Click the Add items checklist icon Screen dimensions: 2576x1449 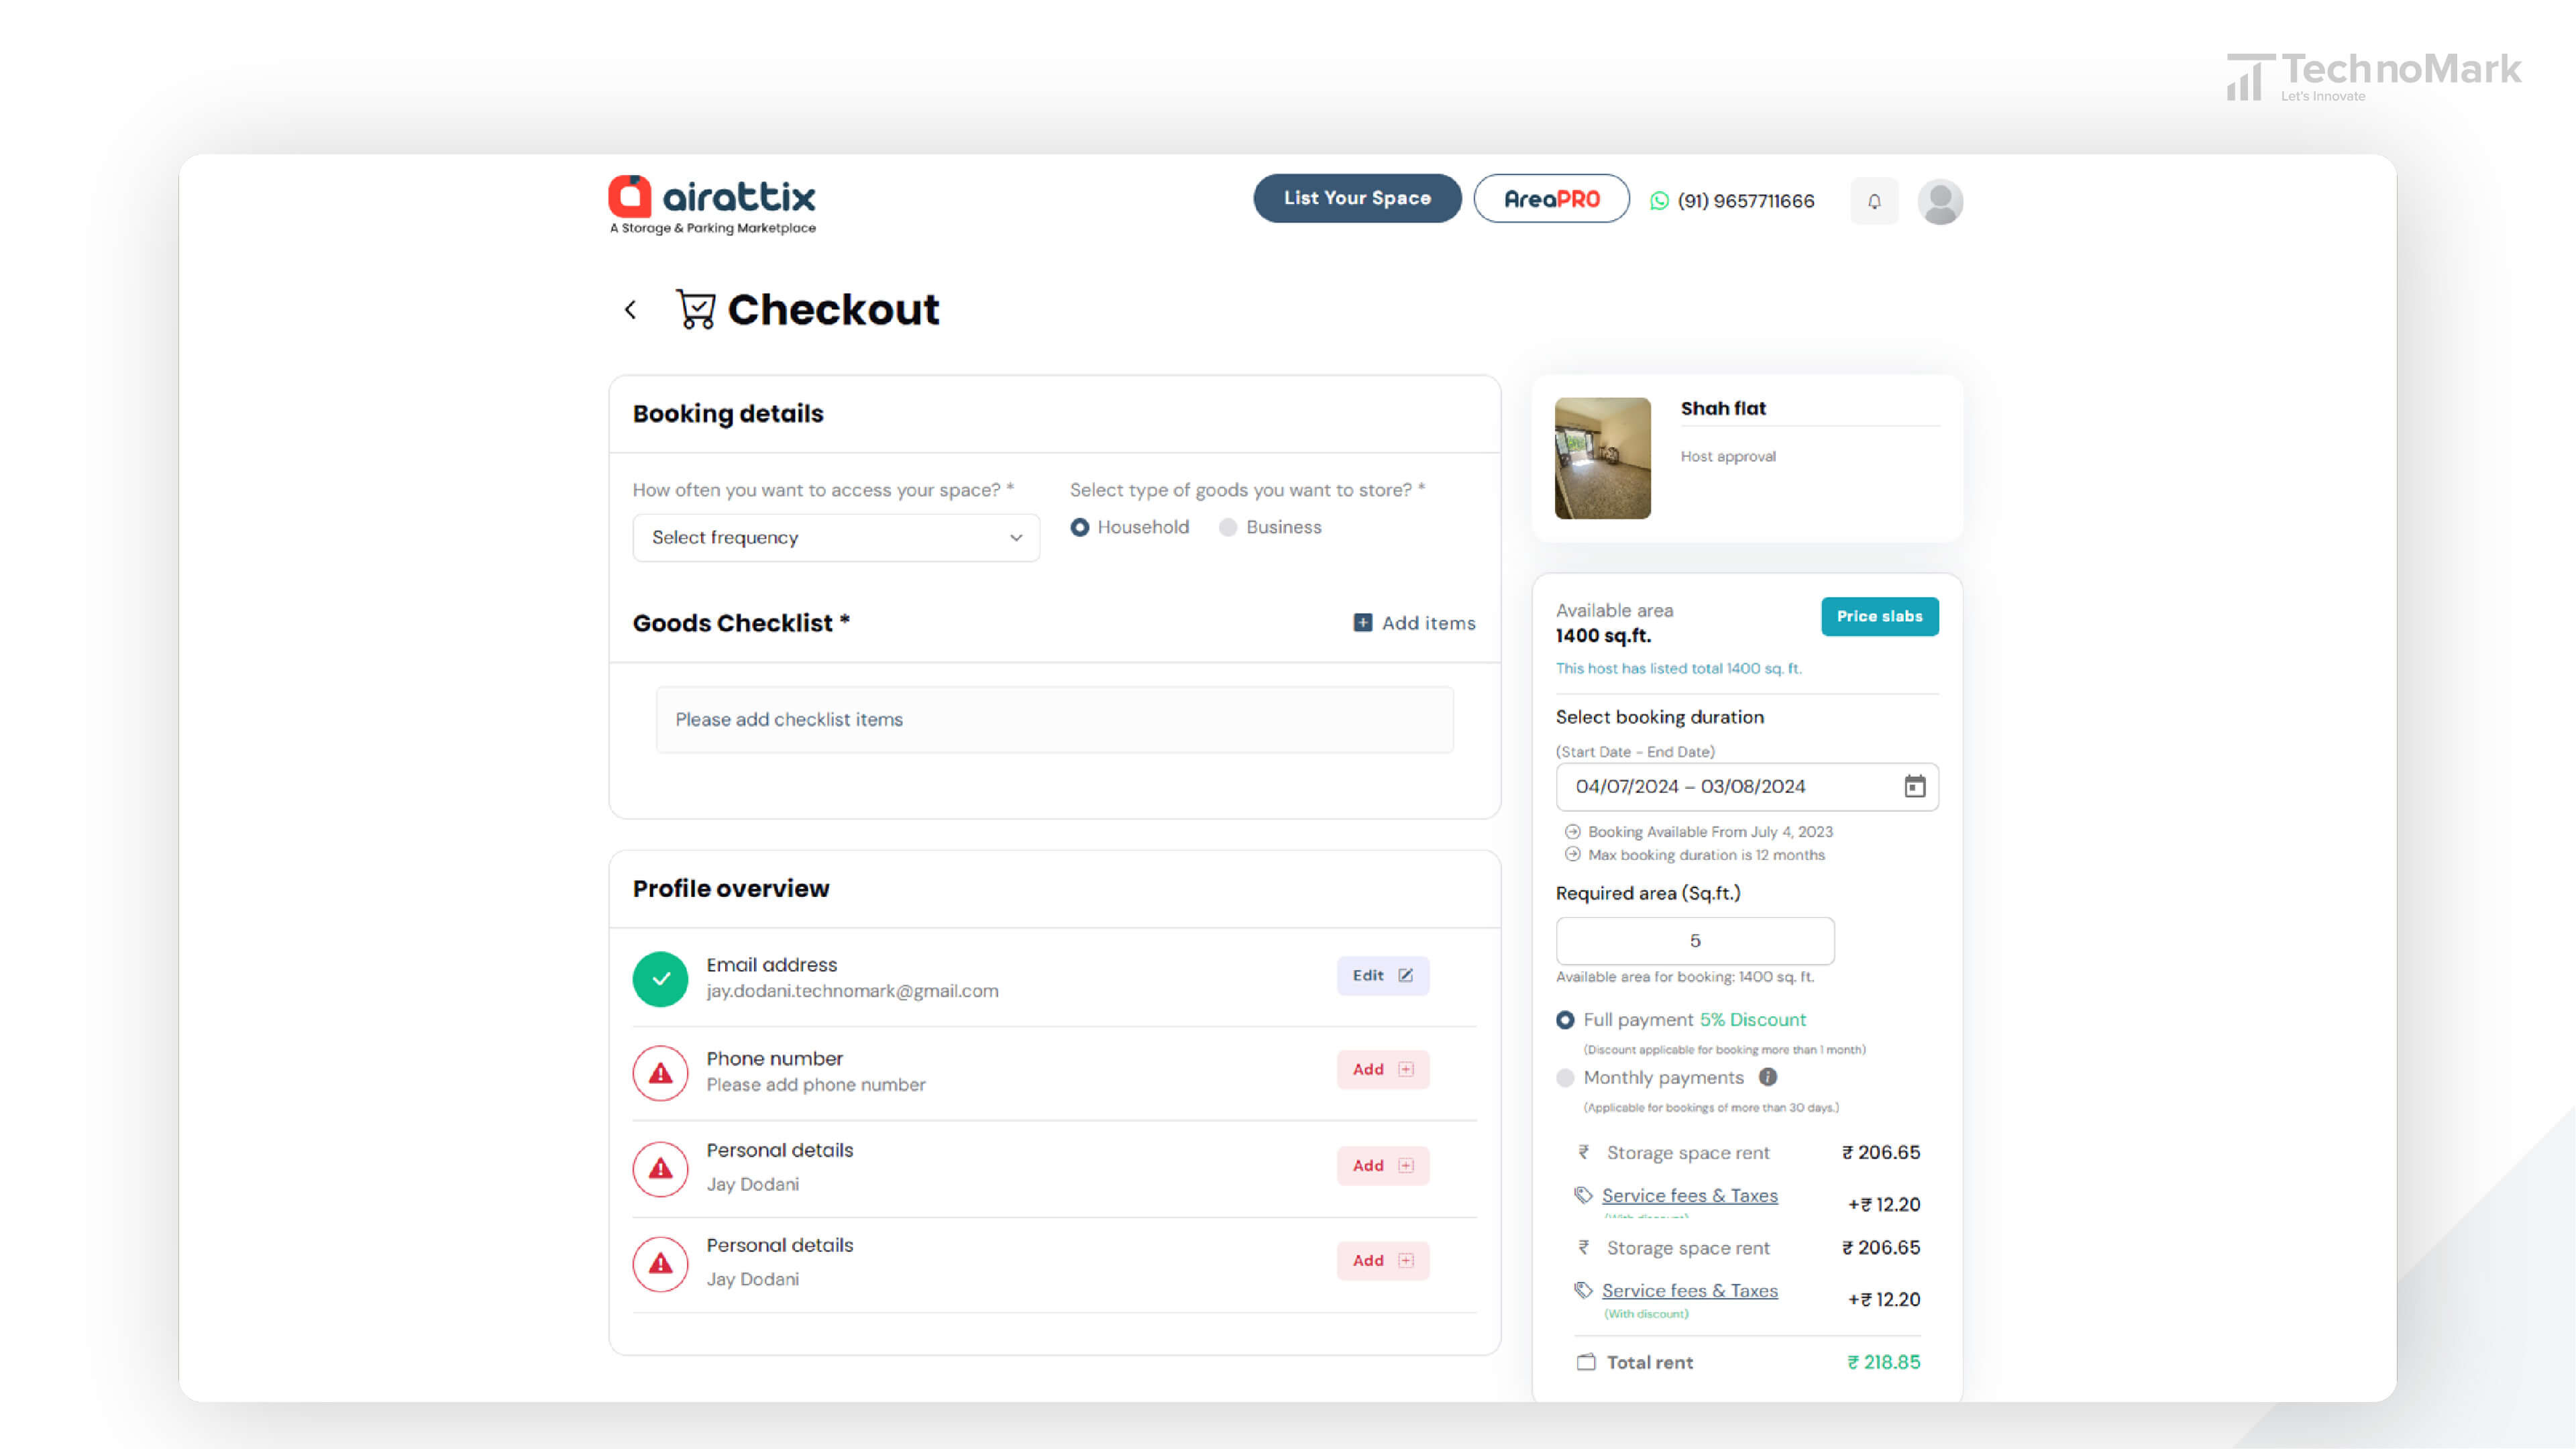coord(1360,623)
